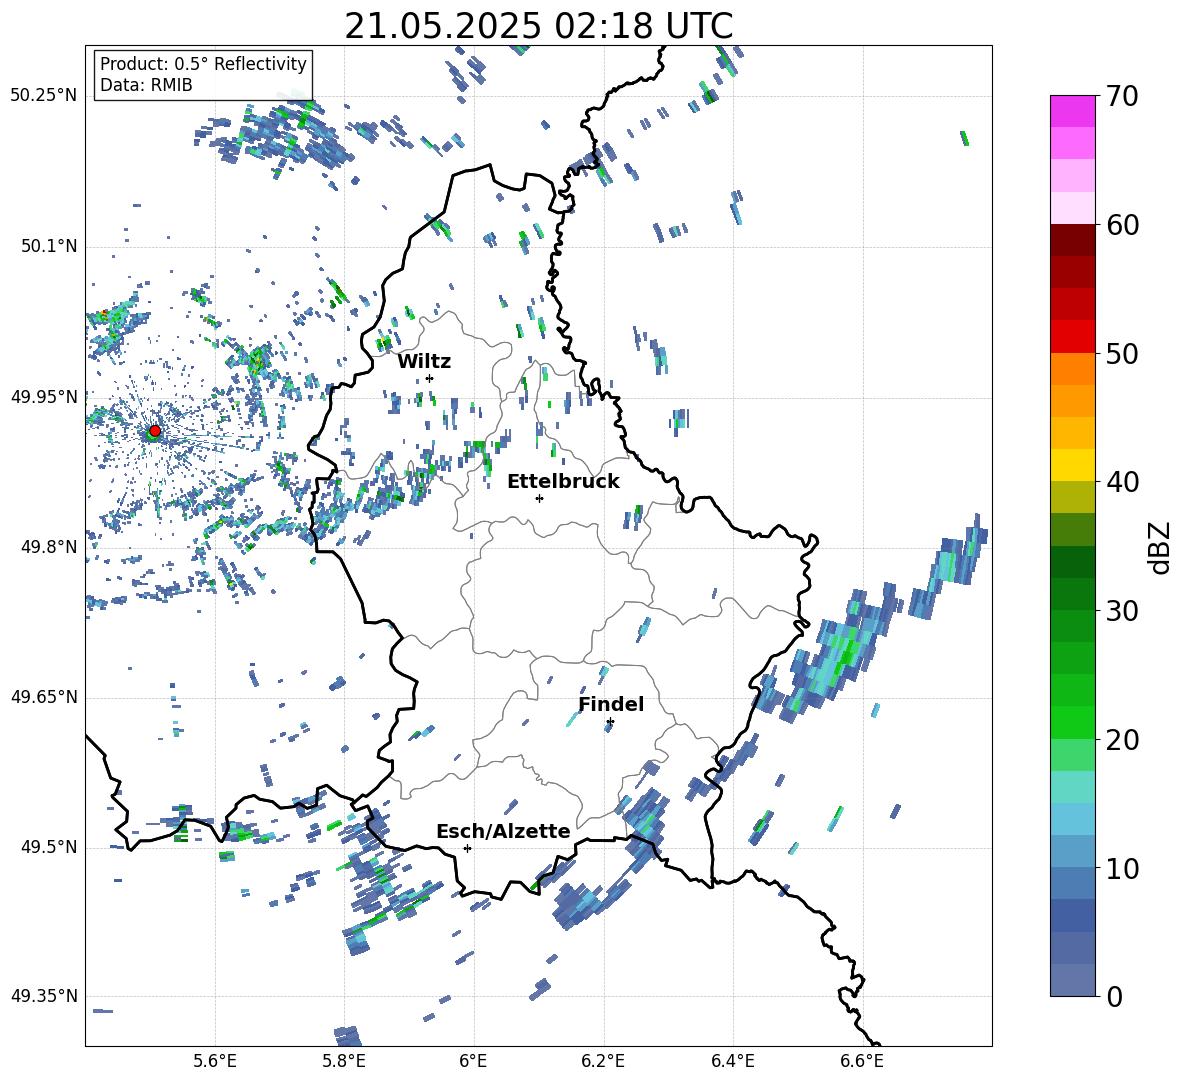
Task: Click the Findel city label
Action: (611, 704)
